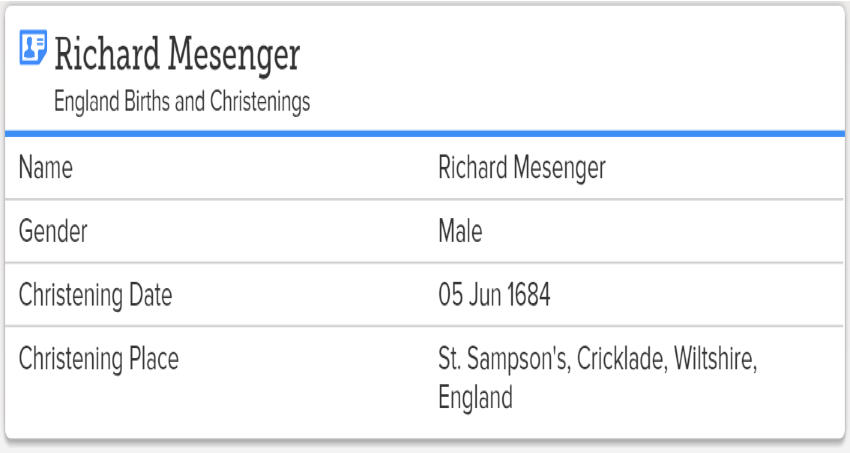Click the word Wiltshire in the place
Image resolution: width=850 pixels, height=453 pixels.
[x=715, y=359]
